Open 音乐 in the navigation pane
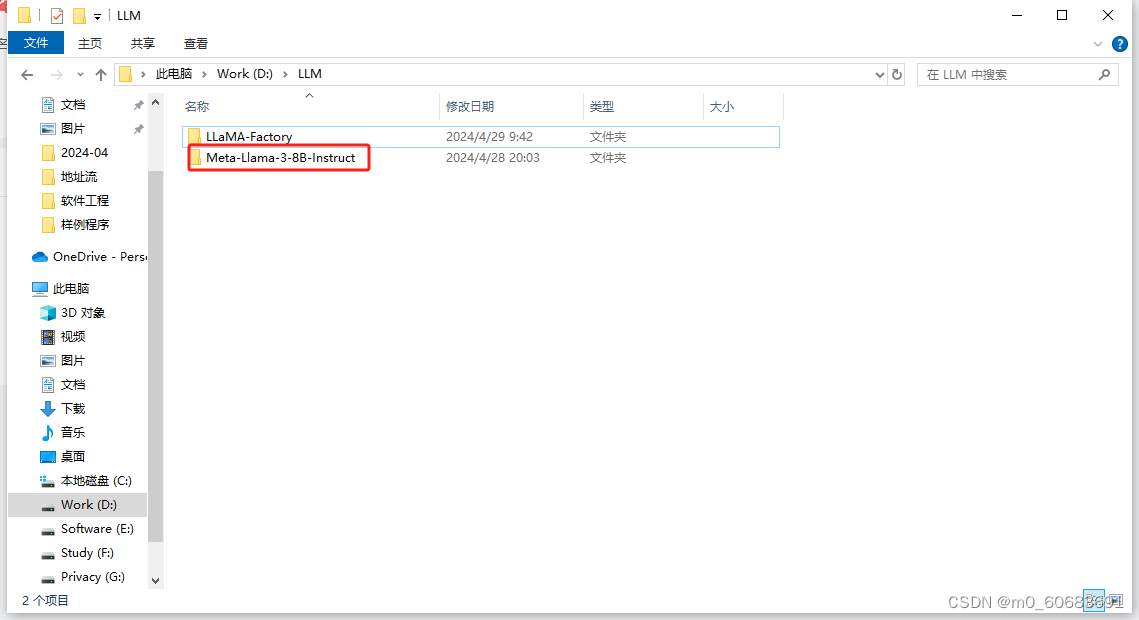 tap(73, 432)
